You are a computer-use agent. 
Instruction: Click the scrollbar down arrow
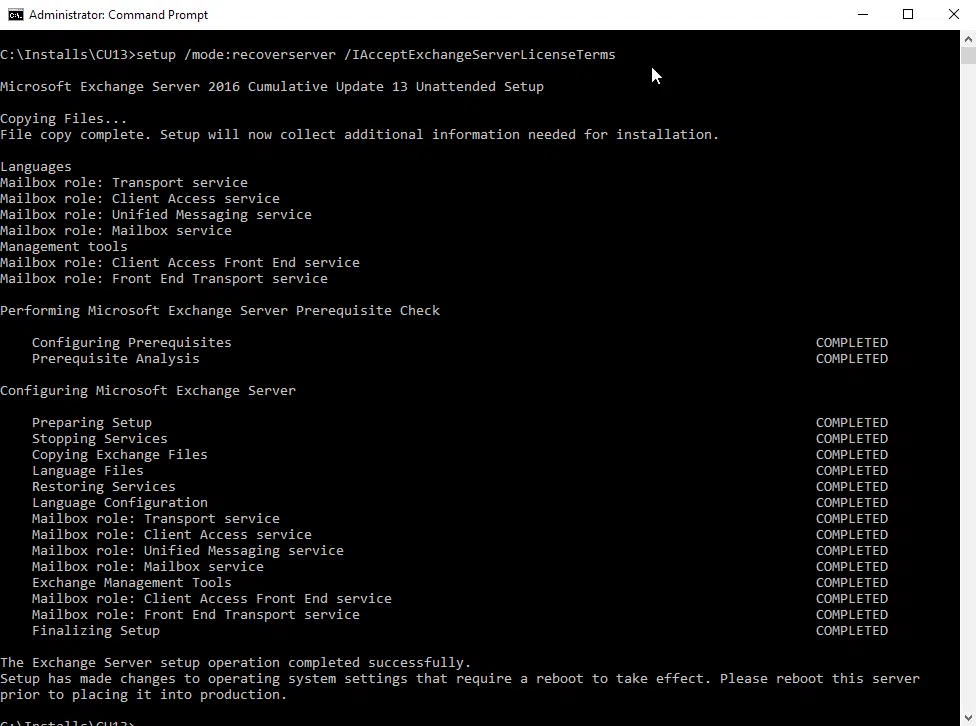[968, 717]
